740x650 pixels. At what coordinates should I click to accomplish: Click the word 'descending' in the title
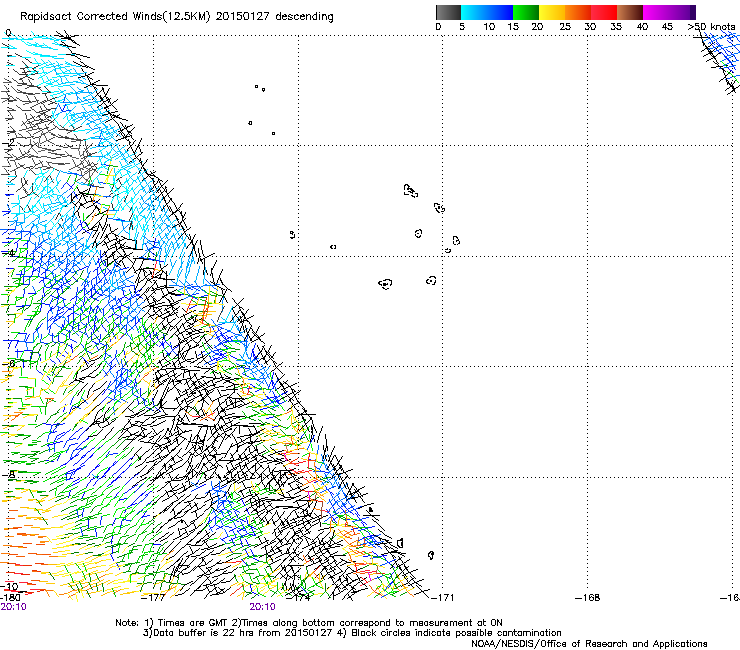point(304,17)
